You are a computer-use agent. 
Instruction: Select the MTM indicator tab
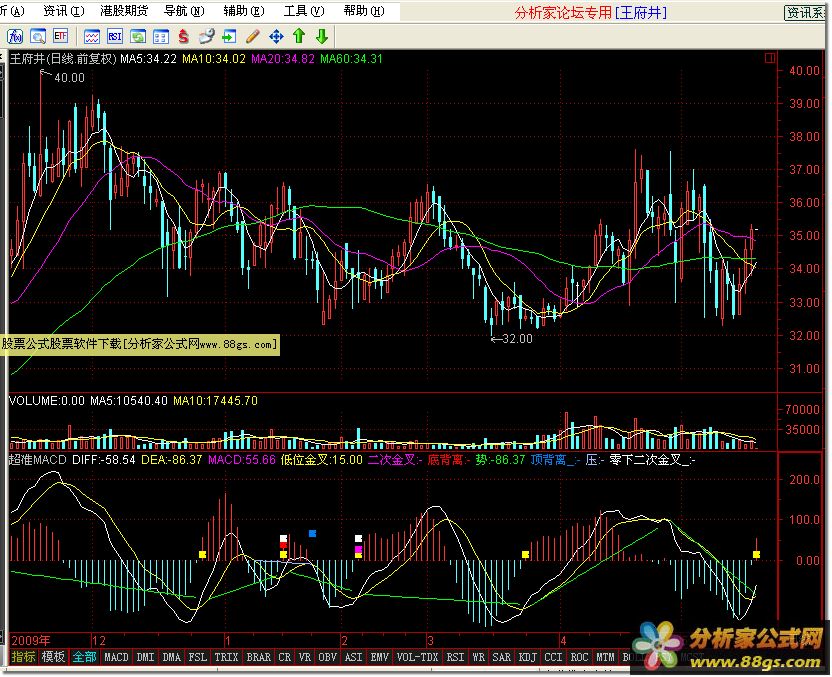(605, 657)
